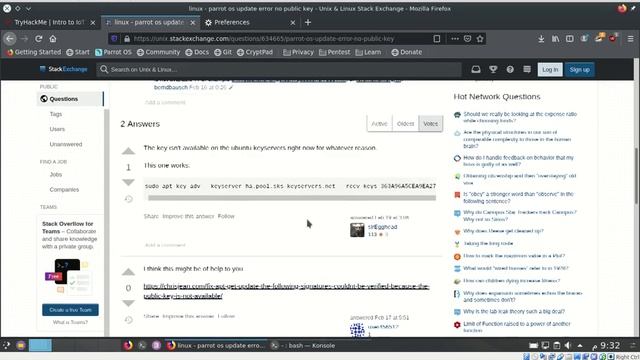Click Create a free Team button
Viewport: 640px width, 360px height.
[x=70, y=310]
